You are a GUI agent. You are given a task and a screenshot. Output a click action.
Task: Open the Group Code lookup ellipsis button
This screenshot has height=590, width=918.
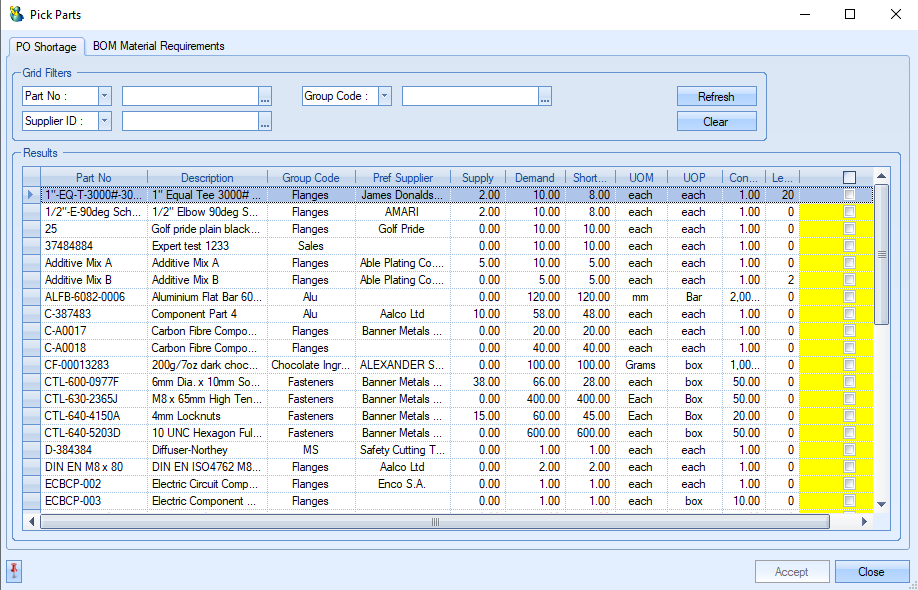pyautogui.click(x=545, y=97)
